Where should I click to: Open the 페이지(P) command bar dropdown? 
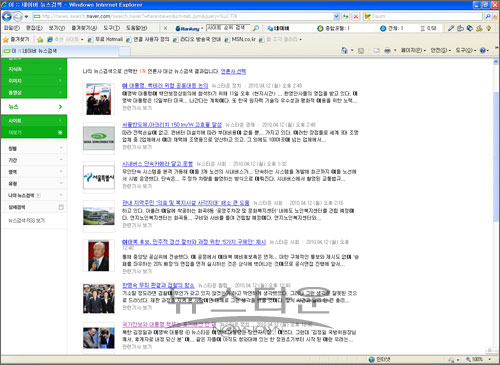coord(413,50)
